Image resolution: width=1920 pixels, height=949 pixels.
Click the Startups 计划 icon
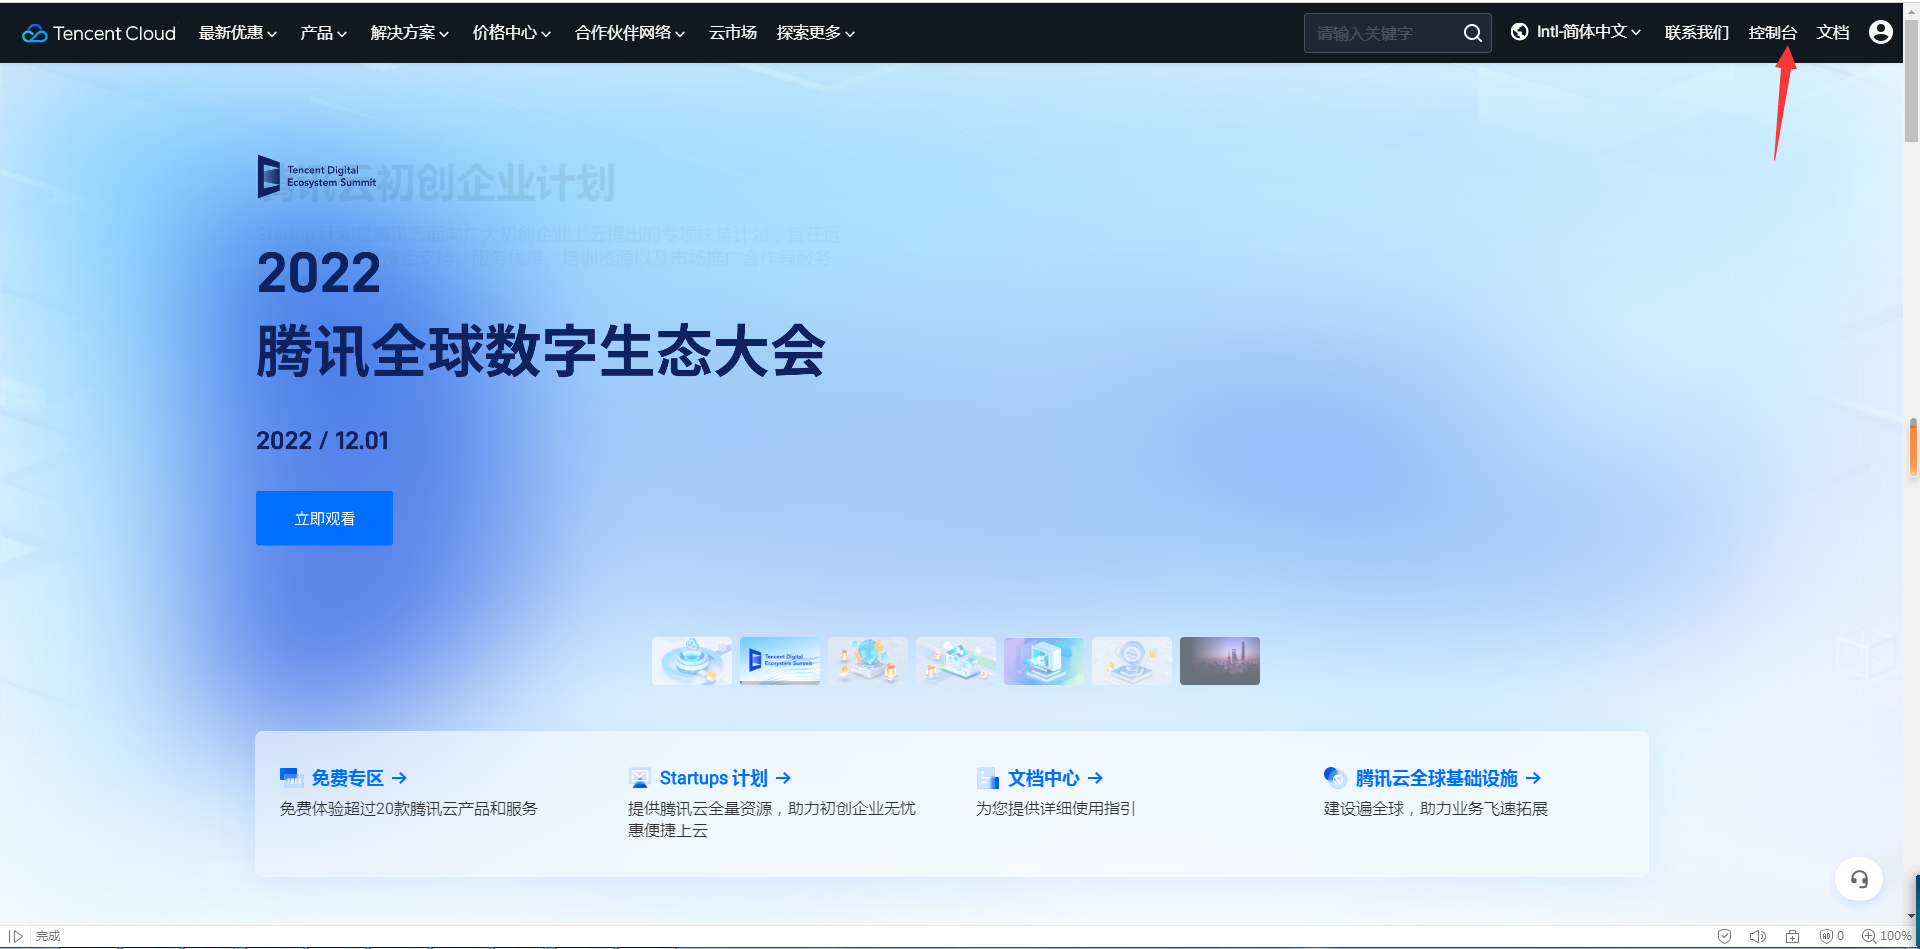point(640,777)
